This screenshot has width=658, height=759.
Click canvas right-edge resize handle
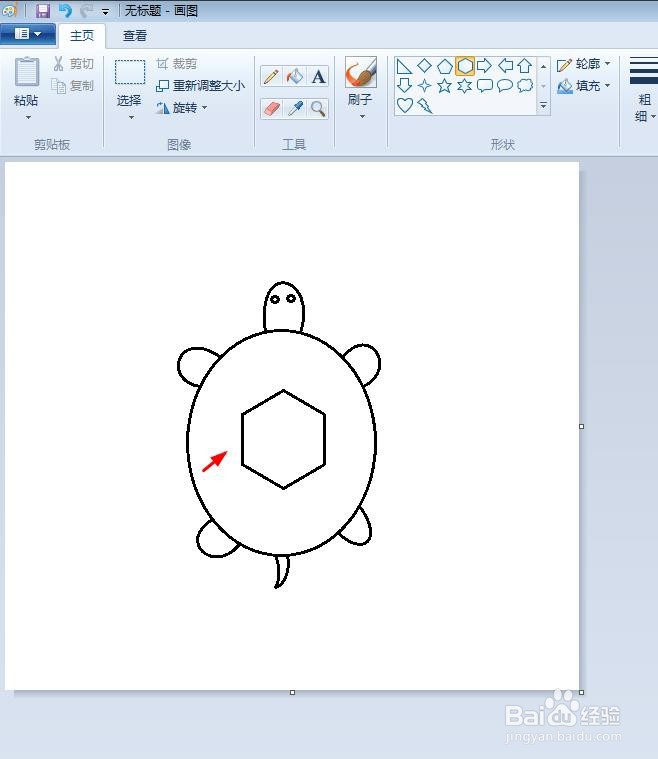click(581, 426)
